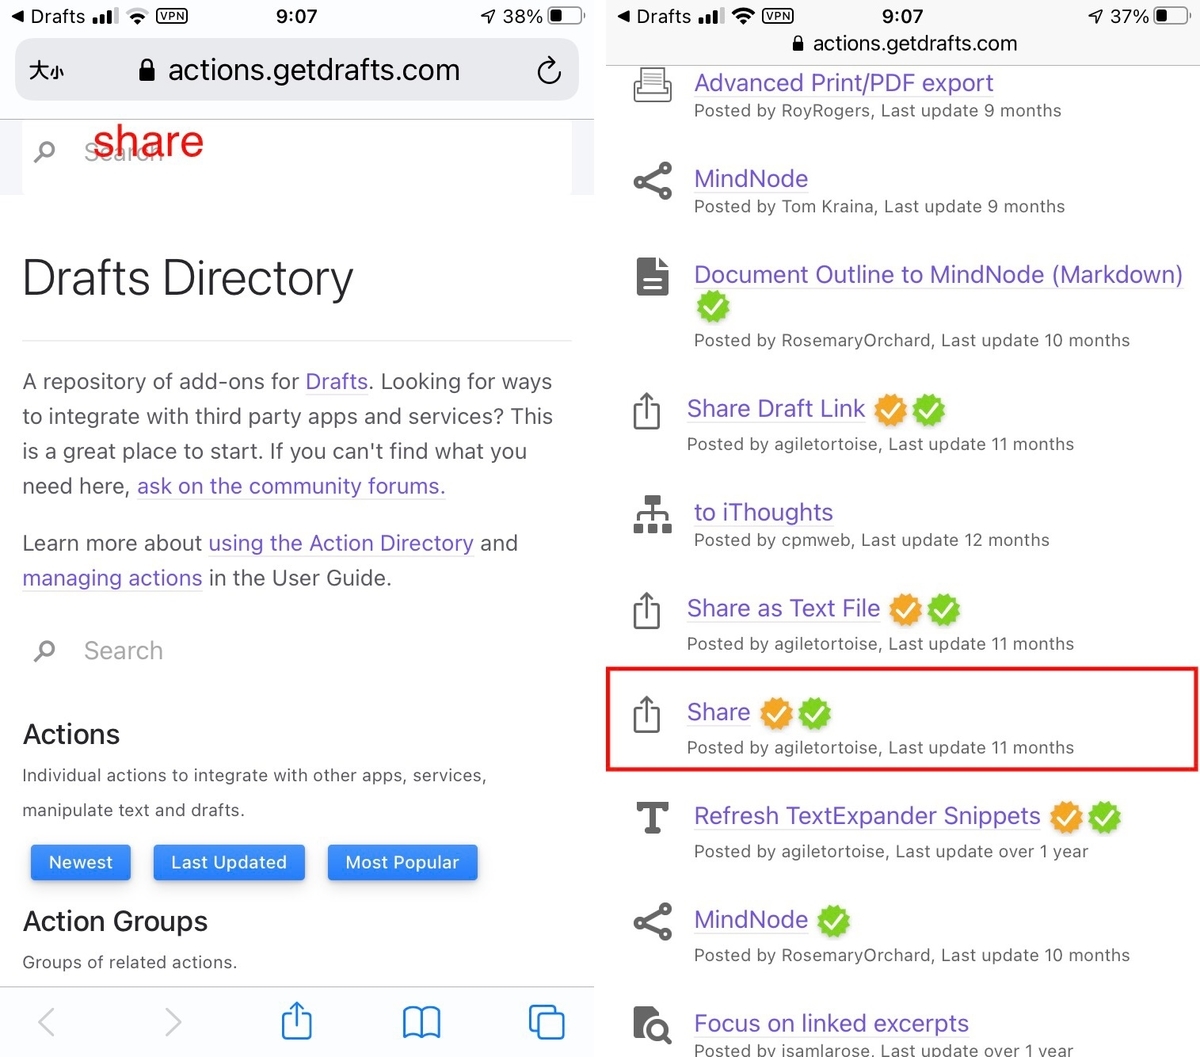Open the Safari bookmarks book icon
Viewport: 1200px width, 1057px height.
tap(421, 1022)
